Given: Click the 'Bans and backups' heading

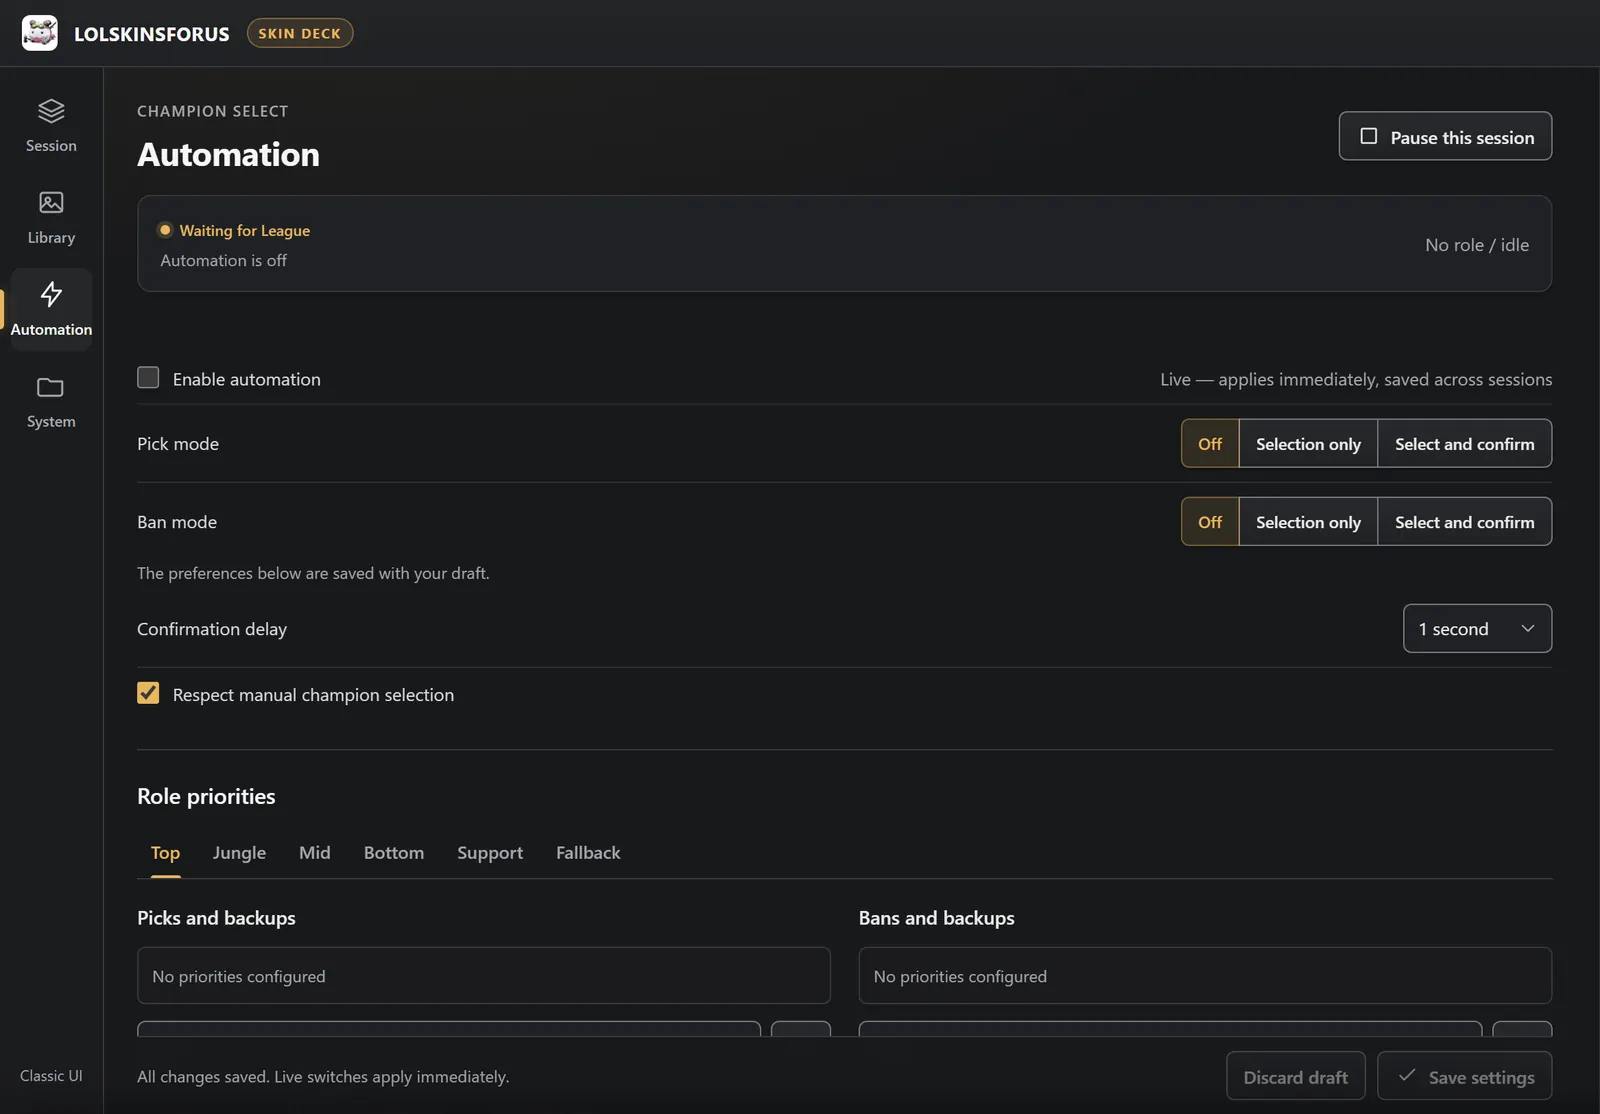Looking at the screenshot, I should coord(936,918).
